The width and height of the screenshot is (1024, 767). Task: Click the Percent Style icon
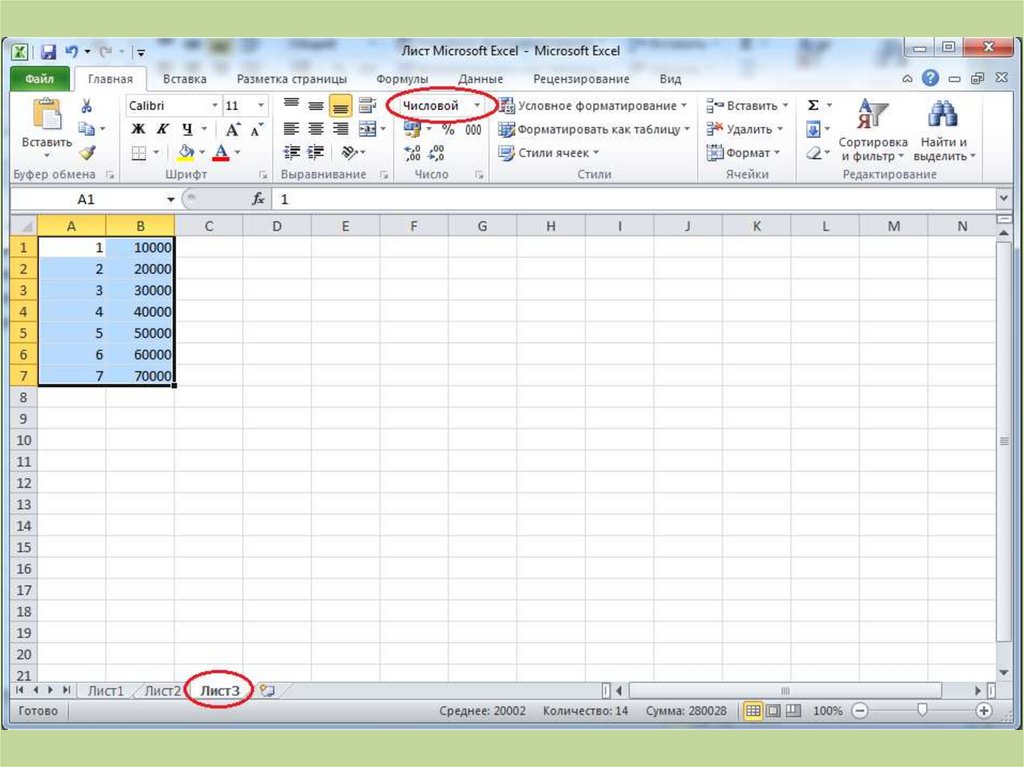(x=448, y=129)
